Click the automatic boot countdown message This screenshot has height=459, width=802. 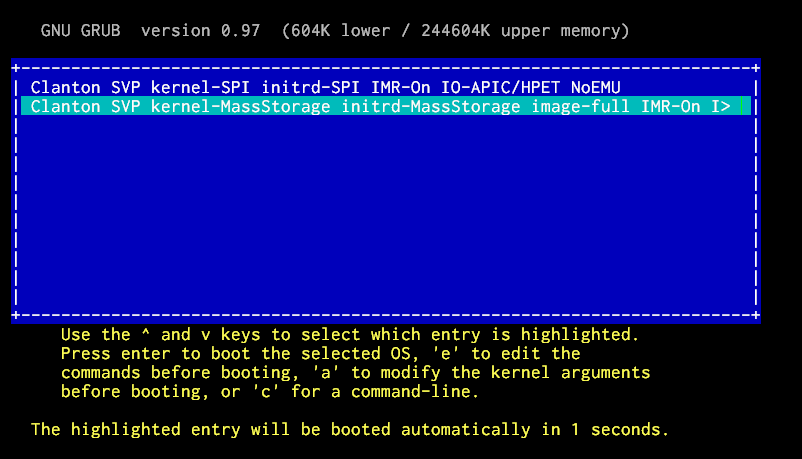coord(350,430)
